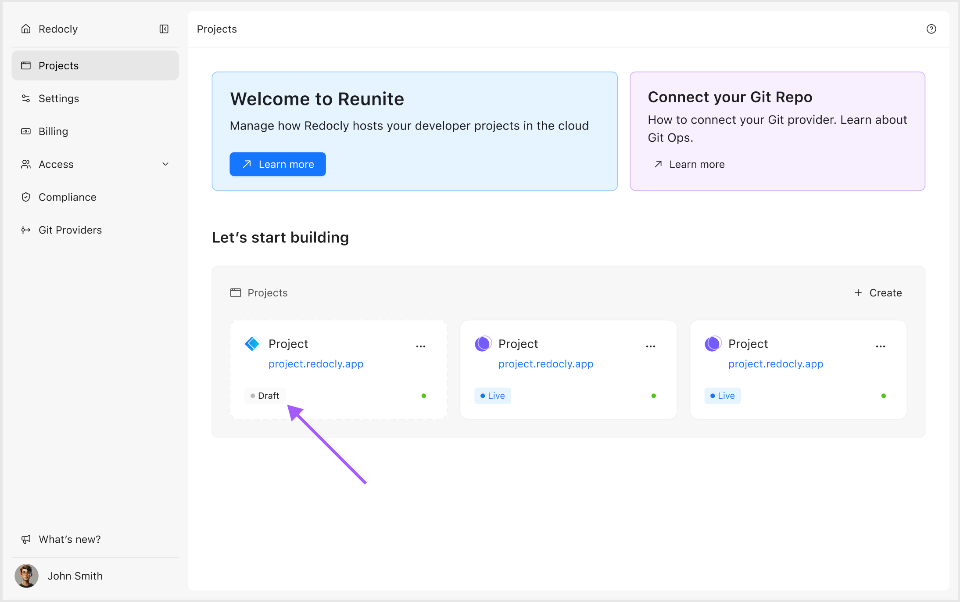
Task: Open the Draft project's redocly.app link
Action: tap(316, 364)
